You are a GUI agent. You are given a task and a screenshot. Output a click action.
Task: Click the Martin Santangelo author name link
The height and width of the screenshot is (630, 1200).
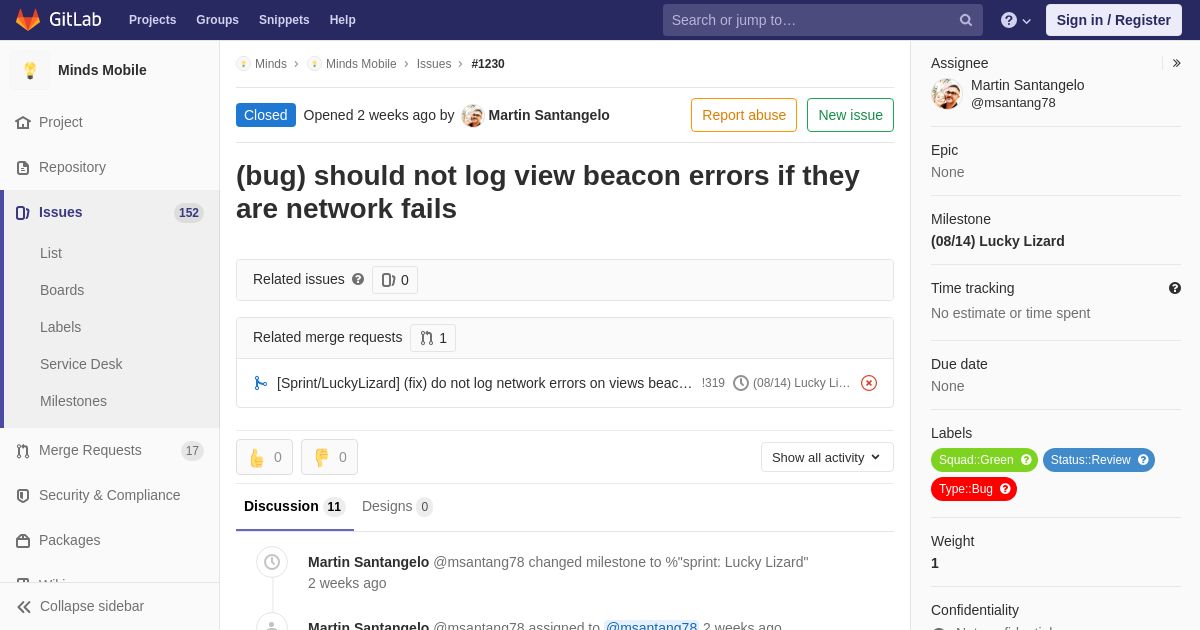point(549,115)
